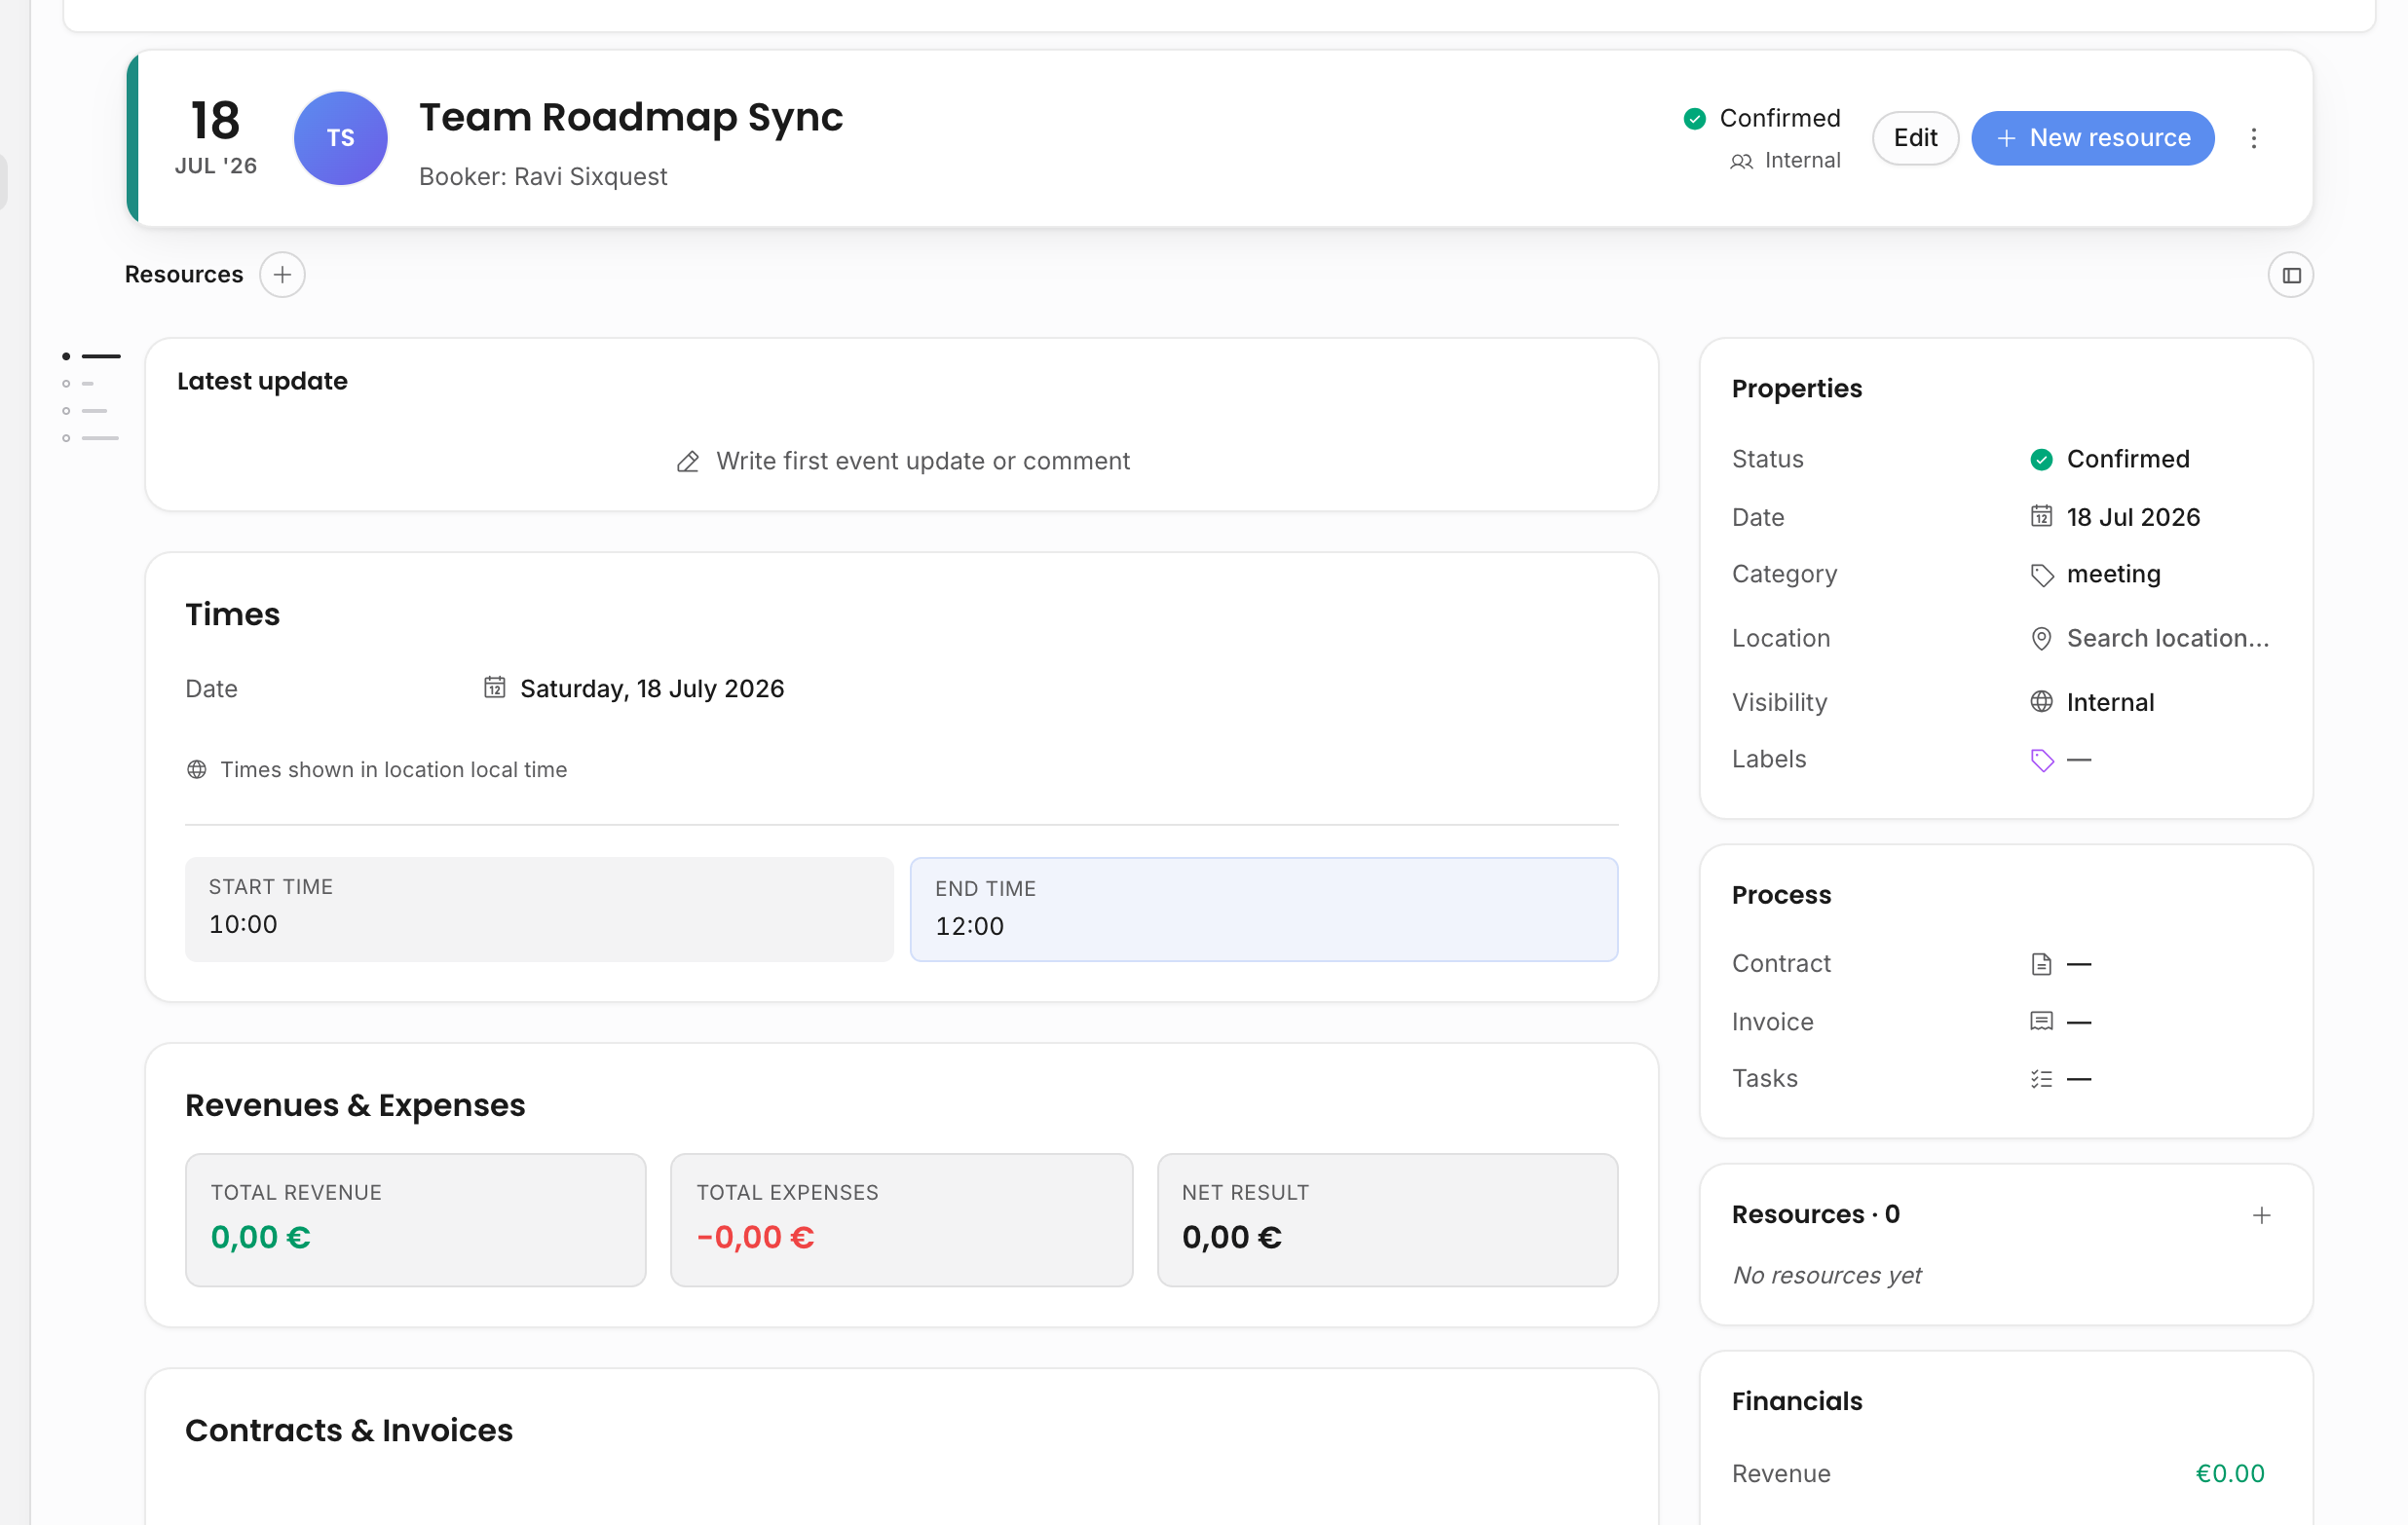The height and width of the screenshot is (1525, 2408).
Task: Click the green Confirmed check icon in header
Action: [x=1694, y=119]
